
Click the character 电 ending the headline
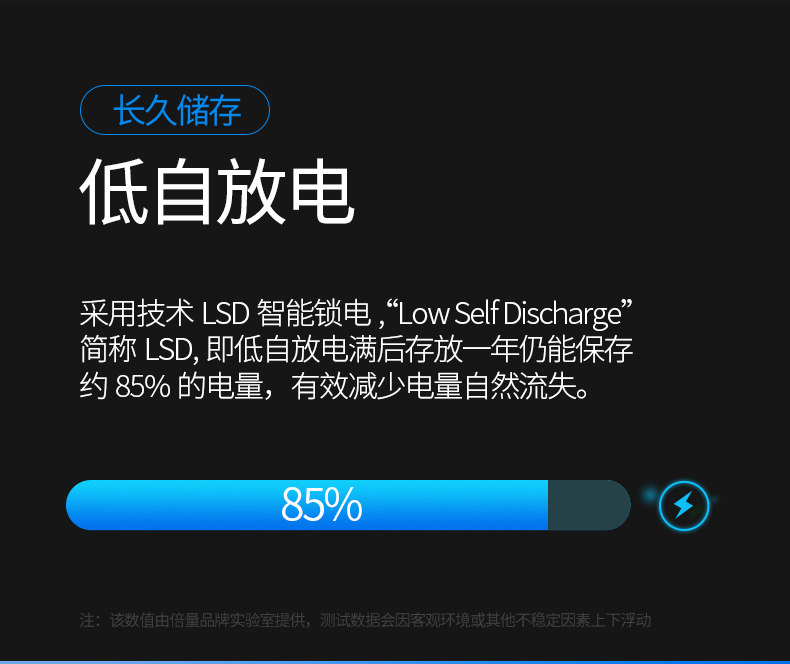[322, 191]
